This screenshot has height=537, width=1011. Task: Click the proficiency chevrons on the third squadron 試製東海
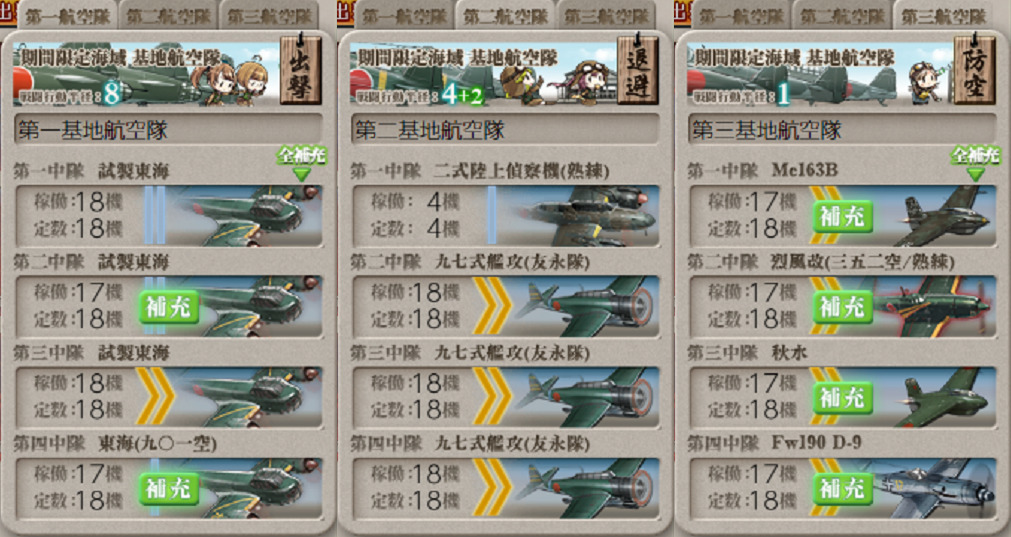(x=155, y=397)
